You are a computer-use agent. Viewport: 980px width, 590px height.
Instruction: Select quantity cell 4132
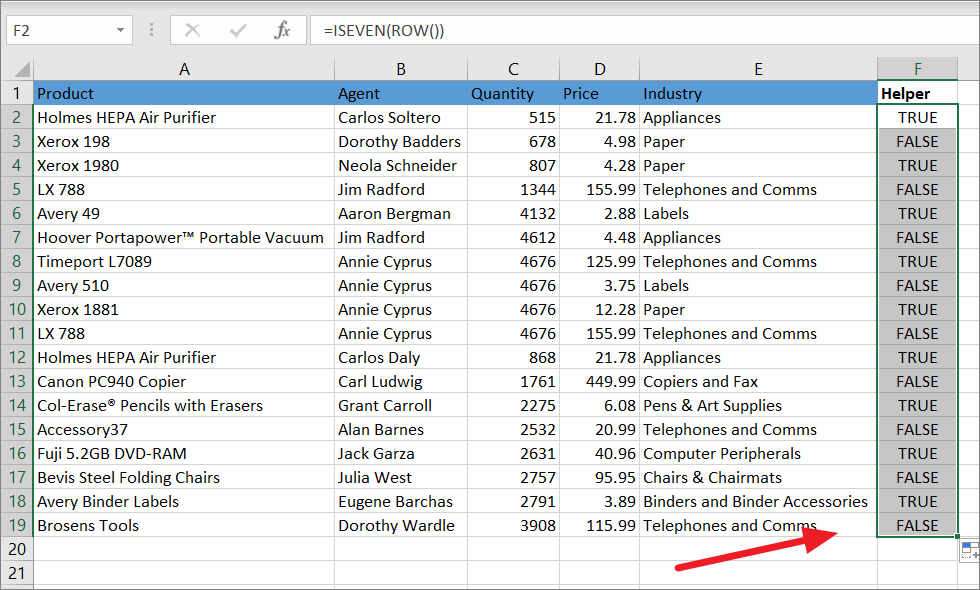[x=513, y=214]
